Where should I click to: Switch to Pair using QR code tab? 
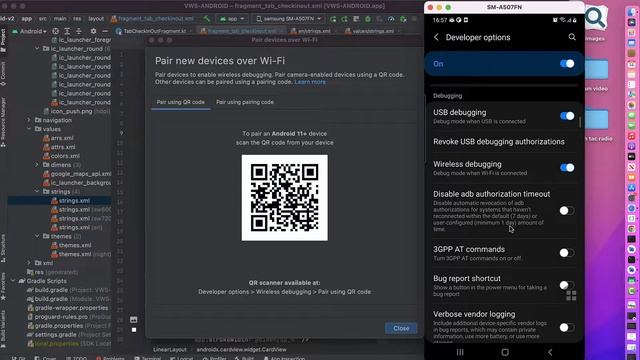[x=180, y=102]
